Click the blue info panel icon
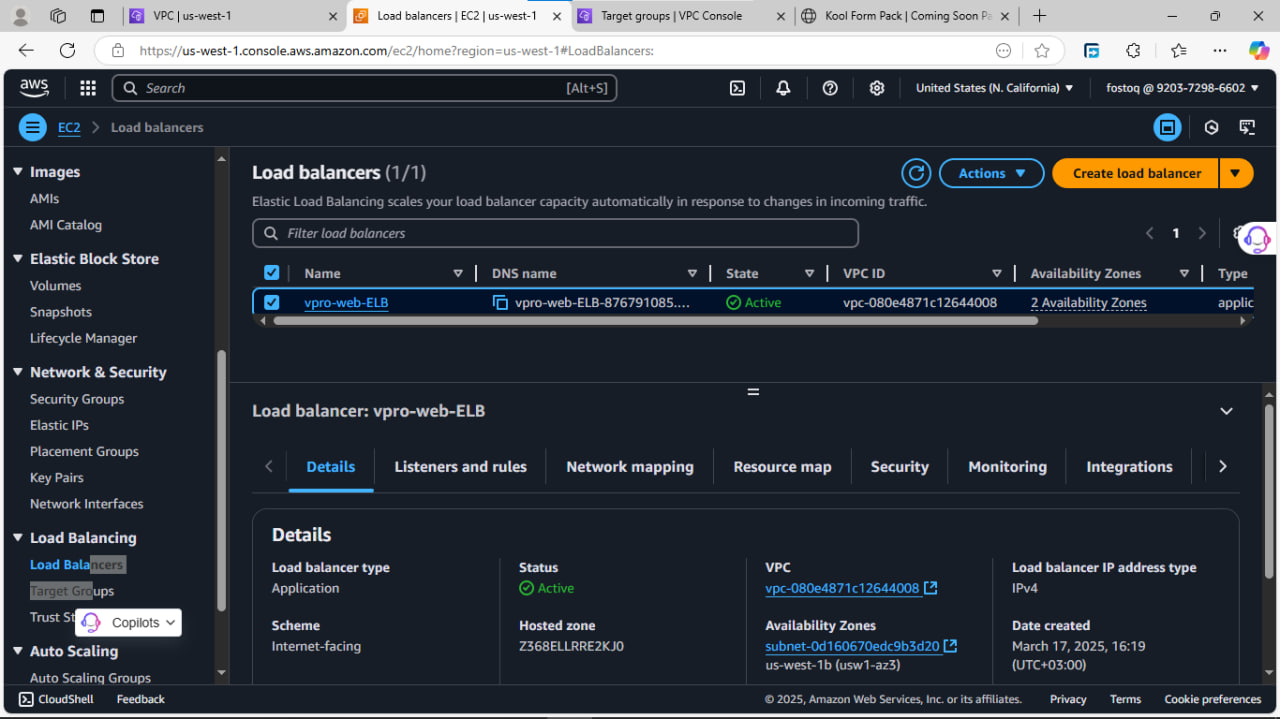Viewport: 1280px width, 719px height. pos(1167,127)
